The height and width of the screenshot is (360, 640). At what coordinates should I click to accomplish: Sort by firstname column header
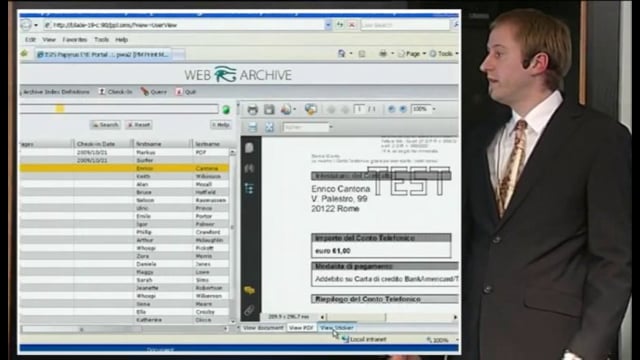click(x=162, y=144)
